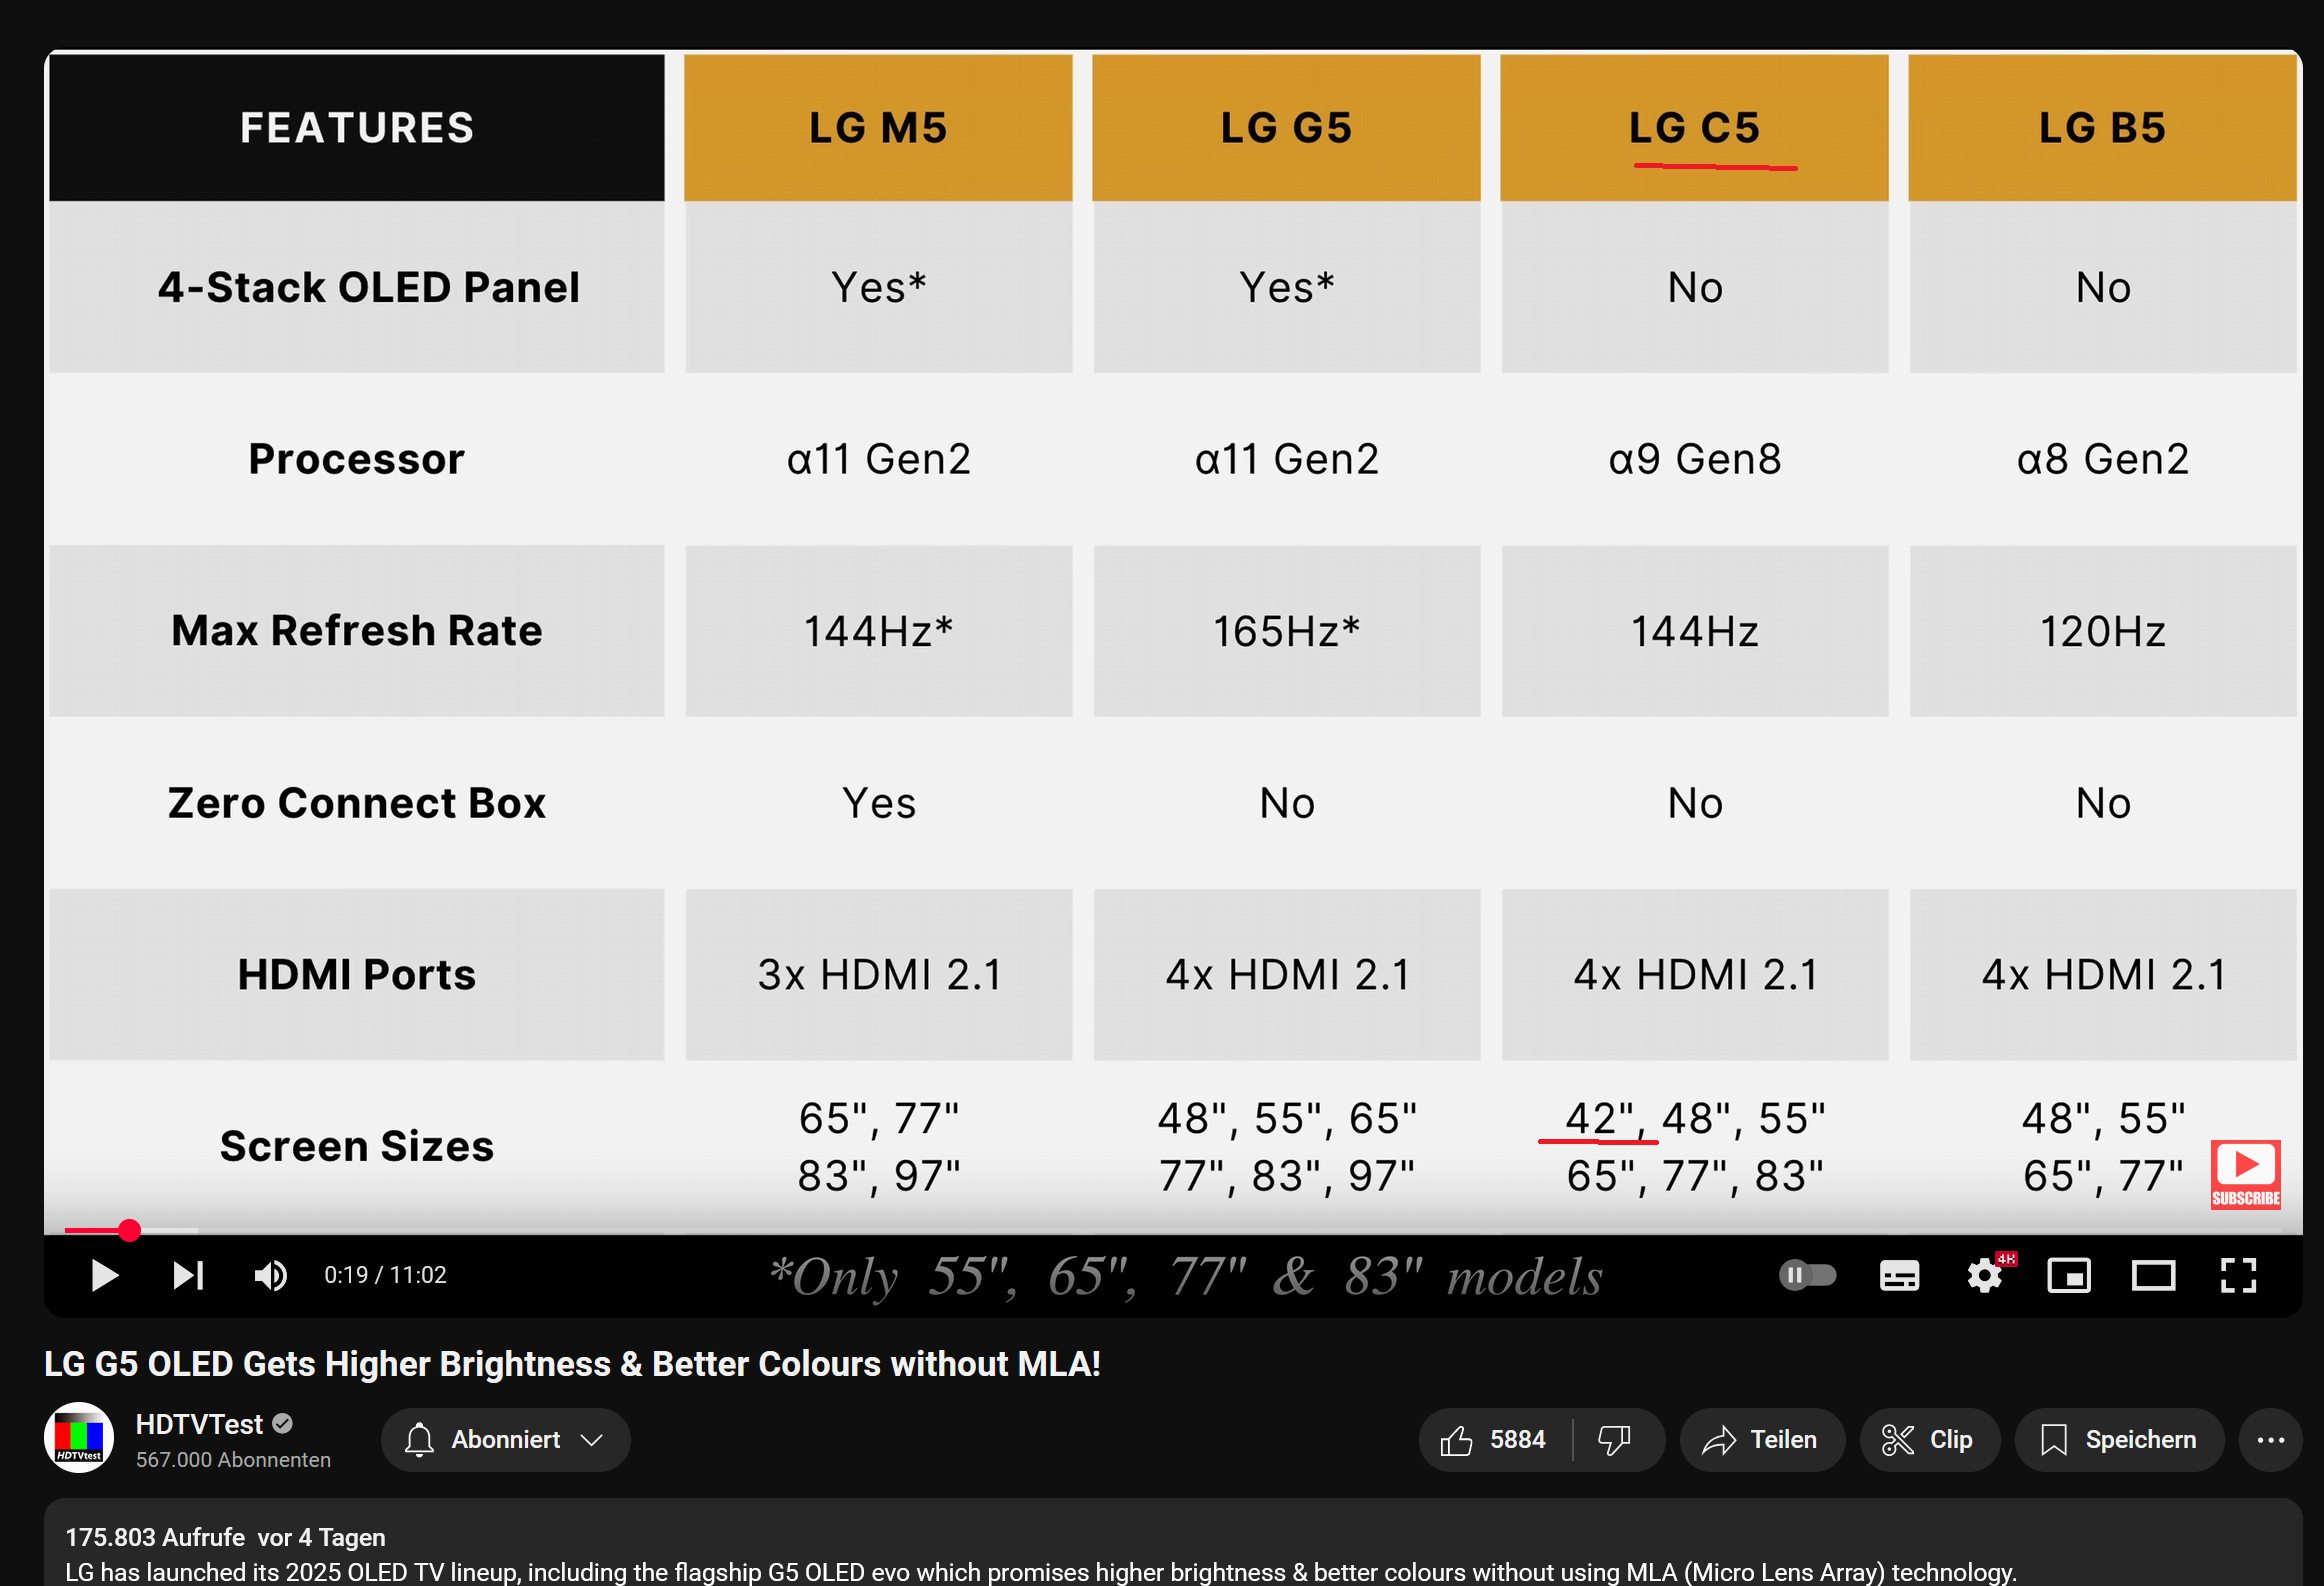Screen dimensions: 2324x1586
Task: Click the red playhead on the progress bar
Action: click(x=130, y=1230)
